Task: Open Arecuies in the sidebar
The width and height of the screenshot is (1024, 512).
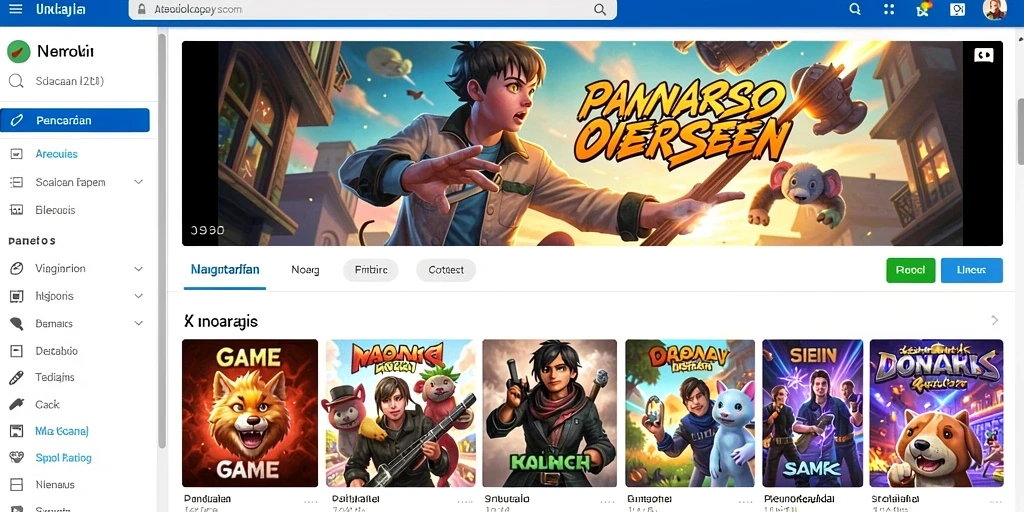Action: click(x=56, y=154)
